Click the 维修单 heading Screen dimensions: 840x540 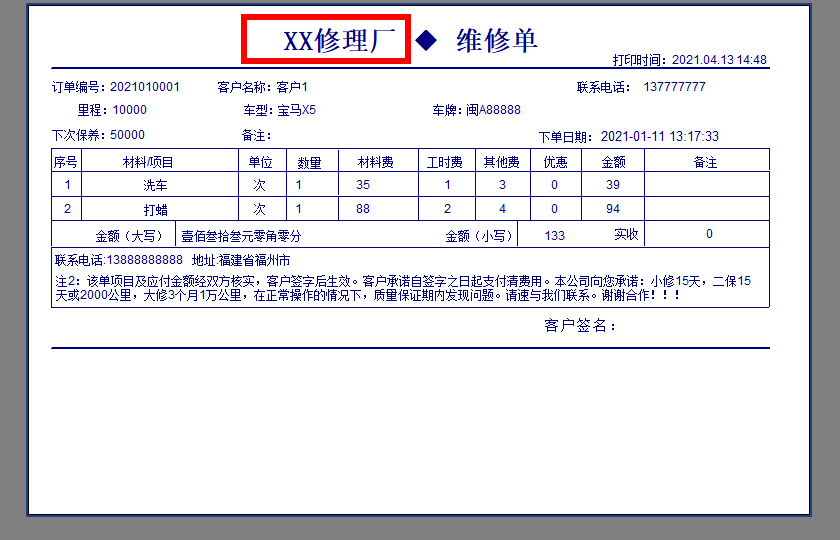497,40
